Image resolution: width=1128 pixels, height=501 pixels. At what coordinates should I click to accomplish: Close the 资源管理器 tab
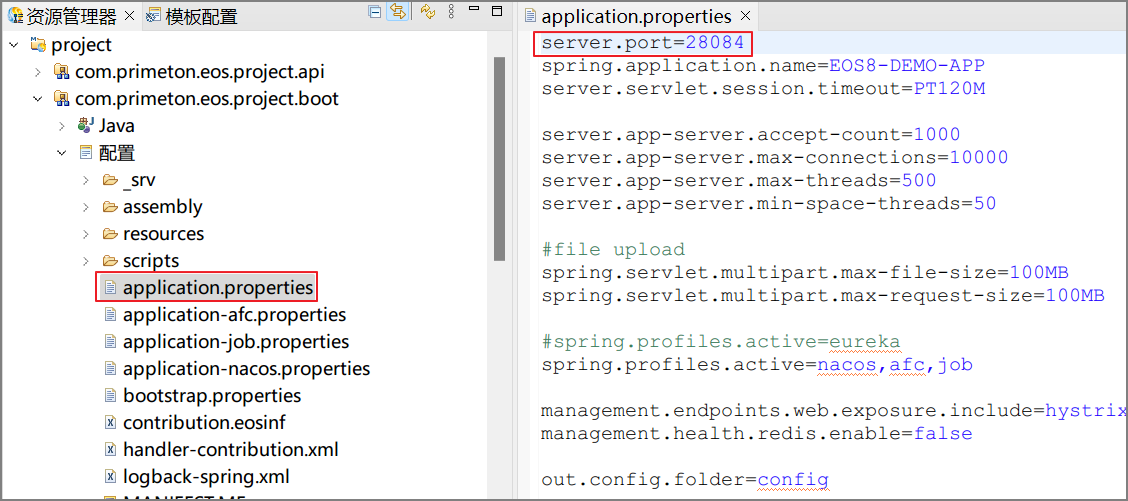tap(129, 16)
